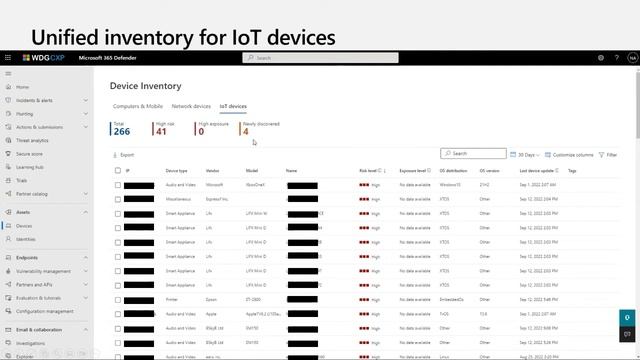Click the Incidents & alerts shield icon
Image resolution: width=640 pixels, height=360 pixels.
coord(8,100)
